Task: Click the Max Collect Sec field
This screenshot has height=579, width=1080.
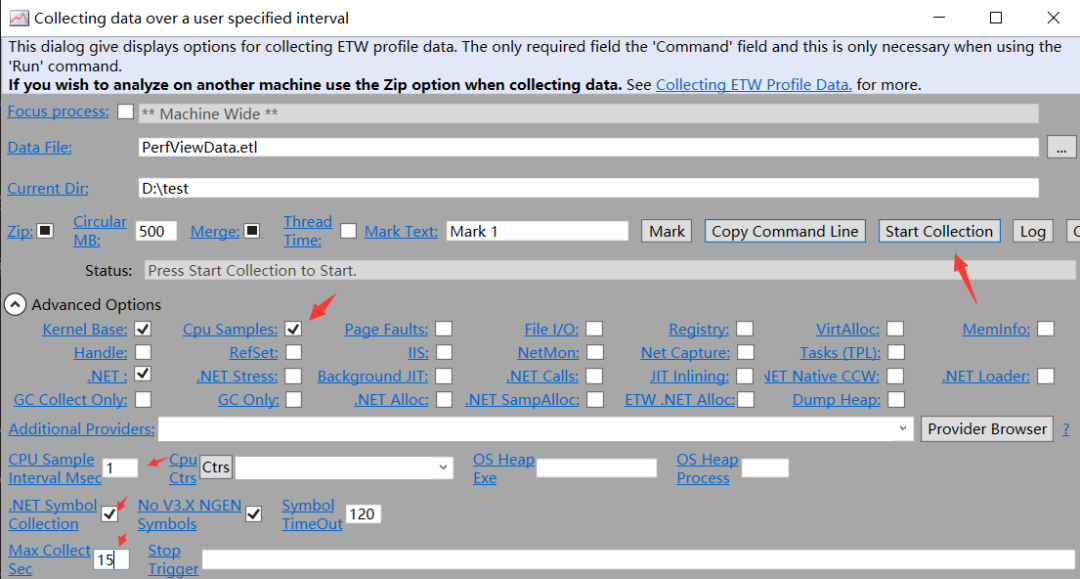Action: pos(111,560)
